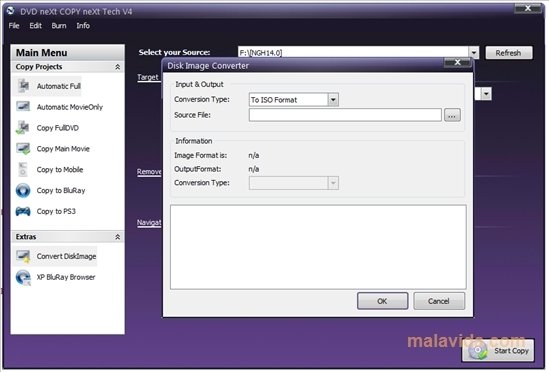The height and width of the screenshot is (372, 549).
Task: Launch the XP BluRay Browser icon
Action: (x=23, y=277)
